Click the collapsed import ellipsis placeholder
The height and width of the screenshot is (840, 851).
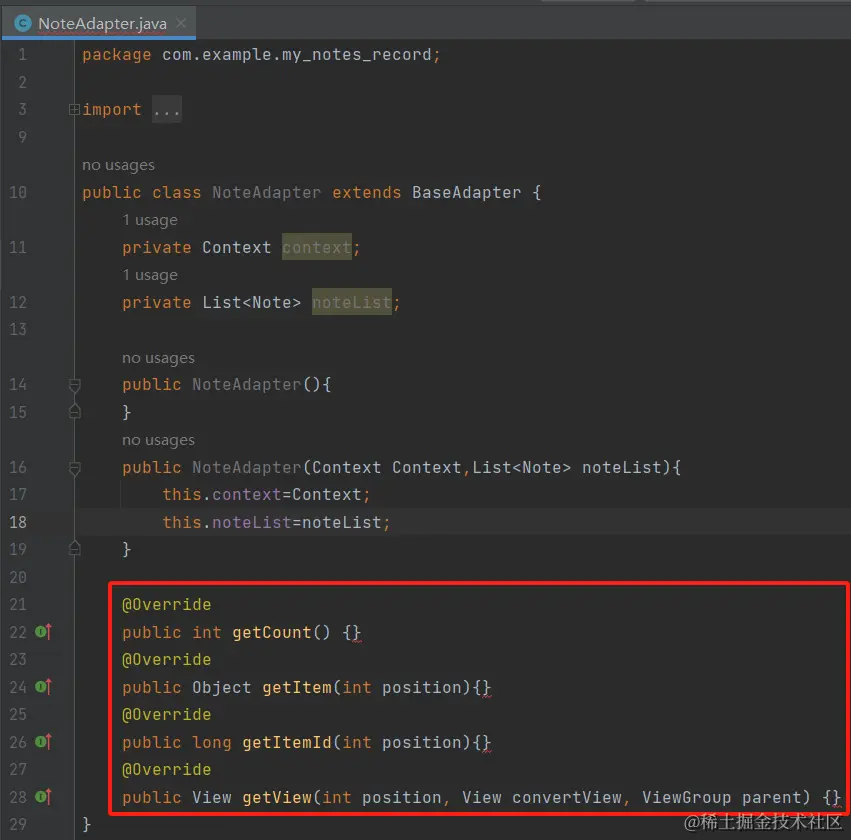[x=167, y=110]
